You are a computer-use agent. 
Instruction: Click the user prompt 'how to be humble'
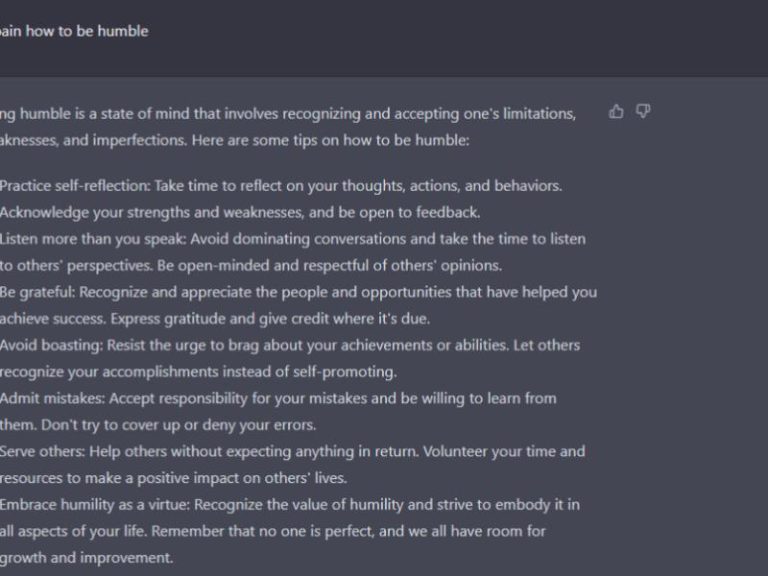[x=74, y=31]
